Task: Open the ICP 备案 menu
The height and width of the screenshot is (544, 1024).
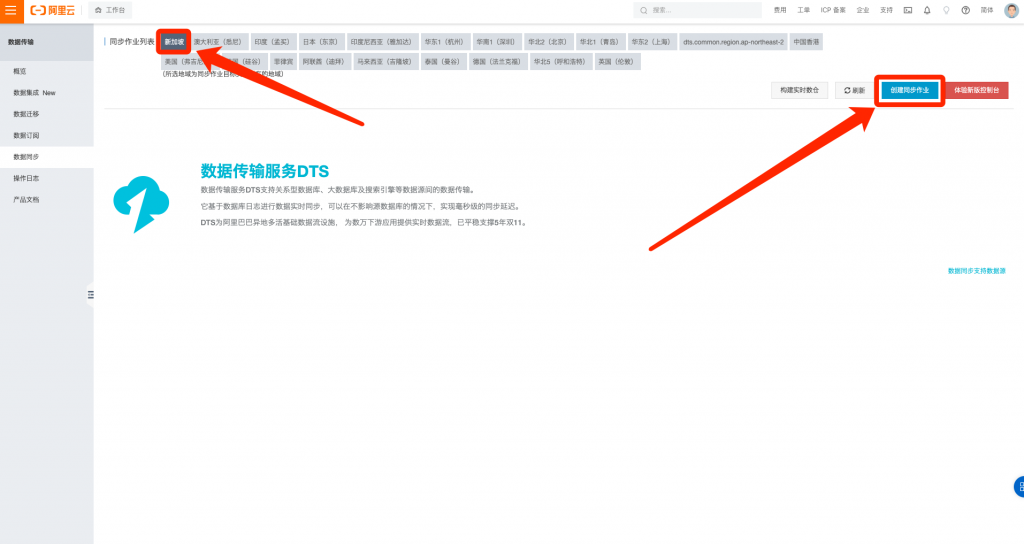Action: coord(833,10)
